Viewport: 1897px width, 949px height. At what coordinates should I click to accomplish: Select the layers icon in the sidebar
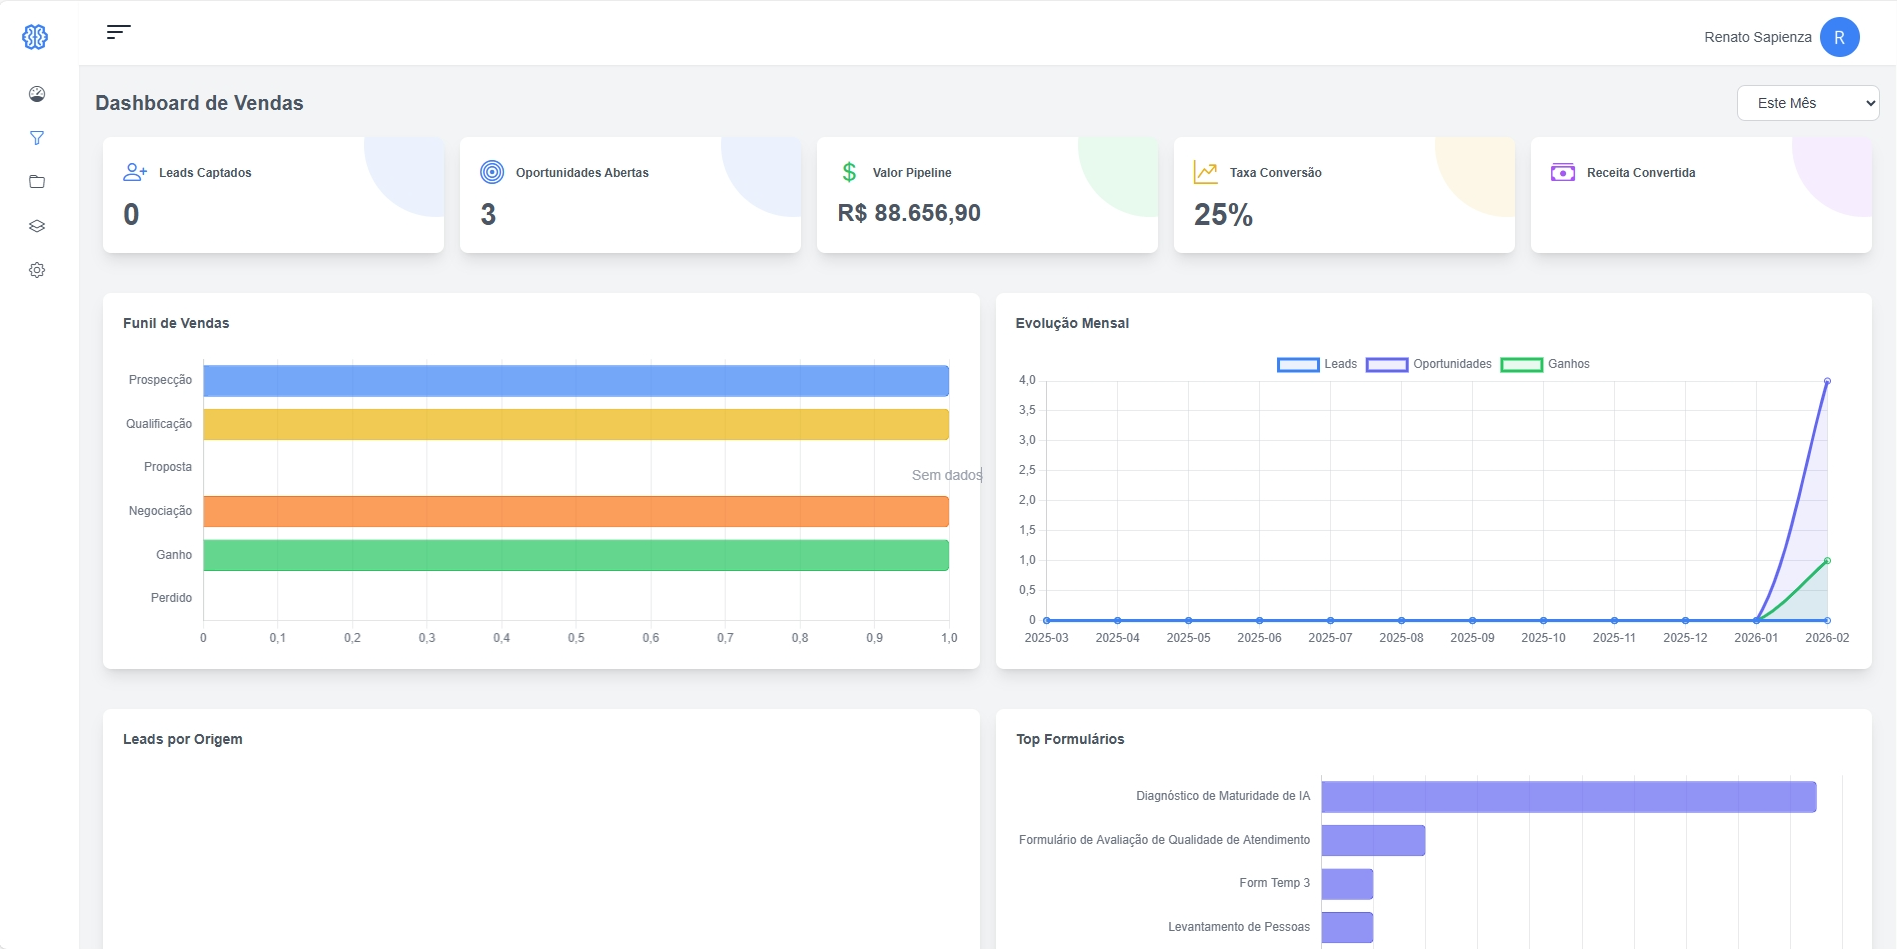(x=36, y=225)
